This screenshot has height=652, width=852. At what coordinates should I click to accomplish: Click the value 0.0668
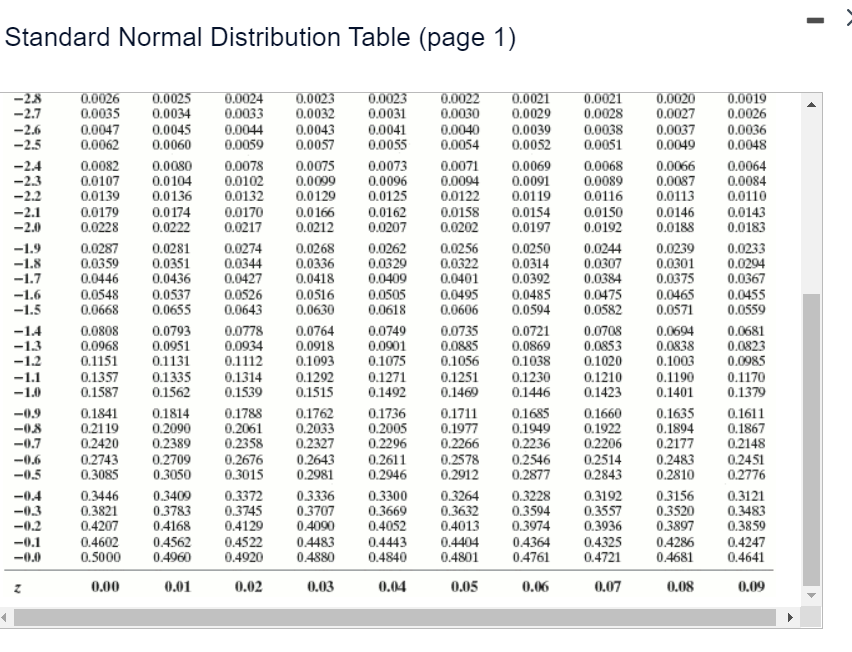coord(100,310)
